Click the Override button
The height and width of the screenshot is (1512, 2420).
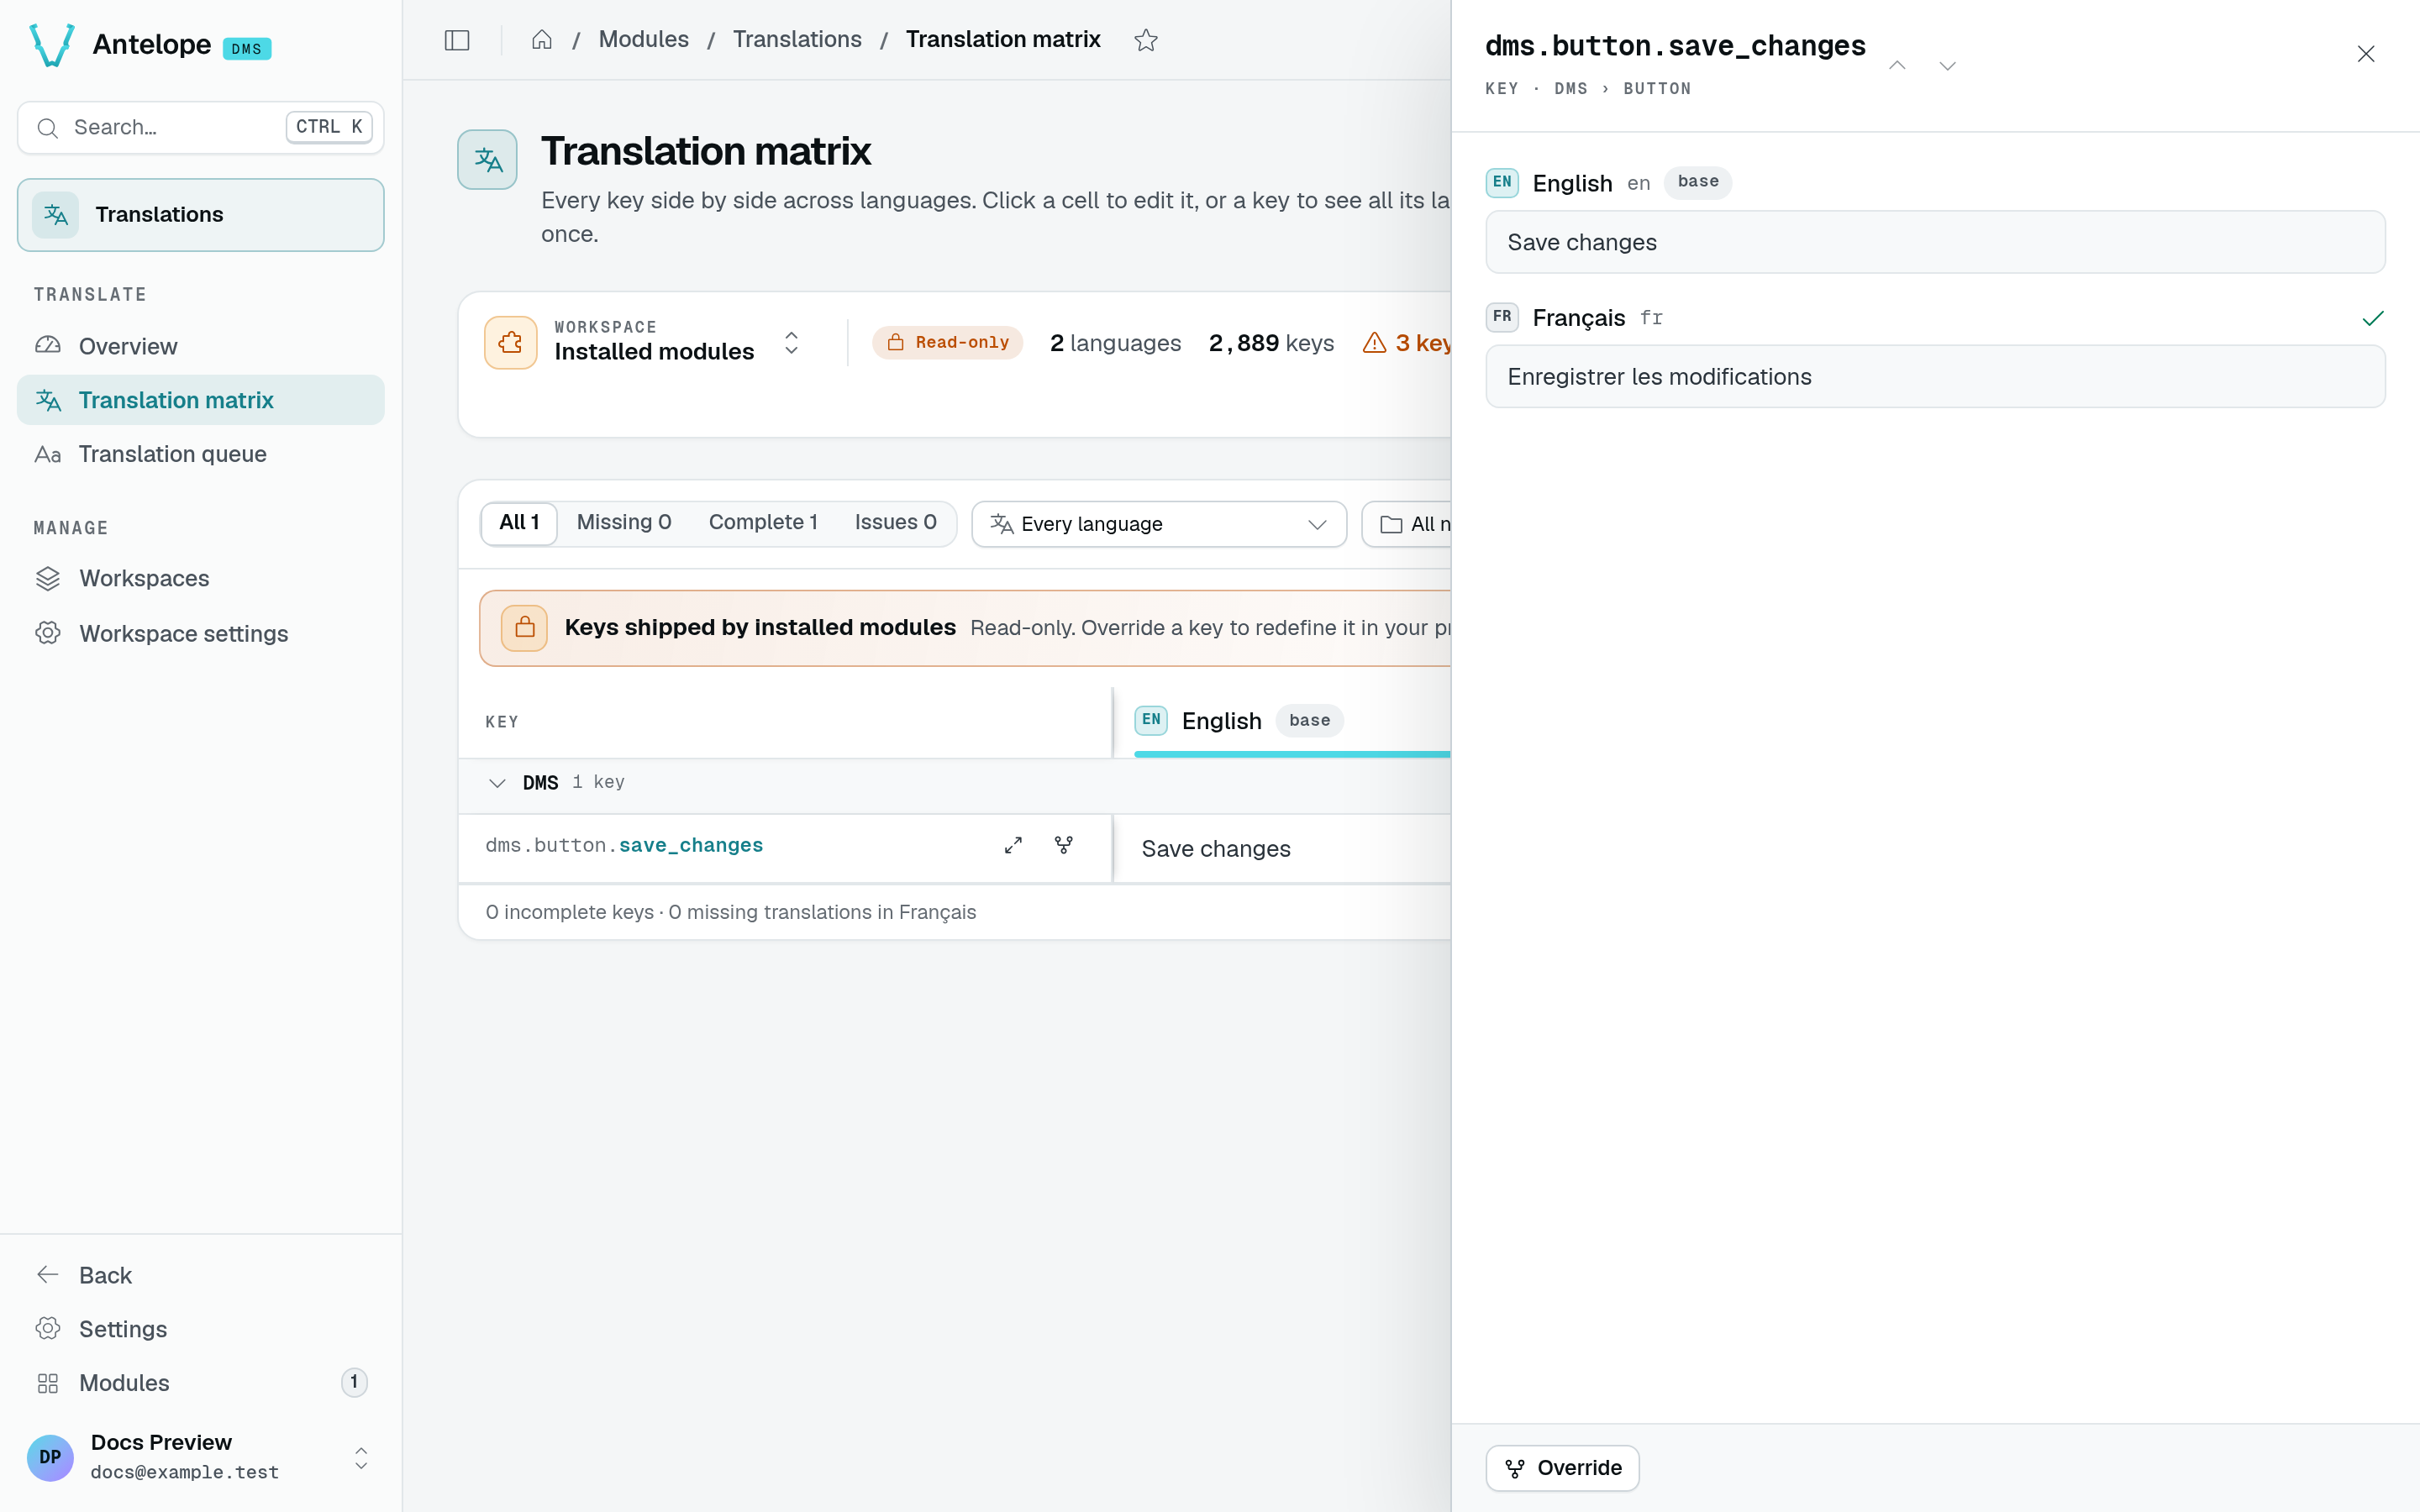[1562, 1468]
